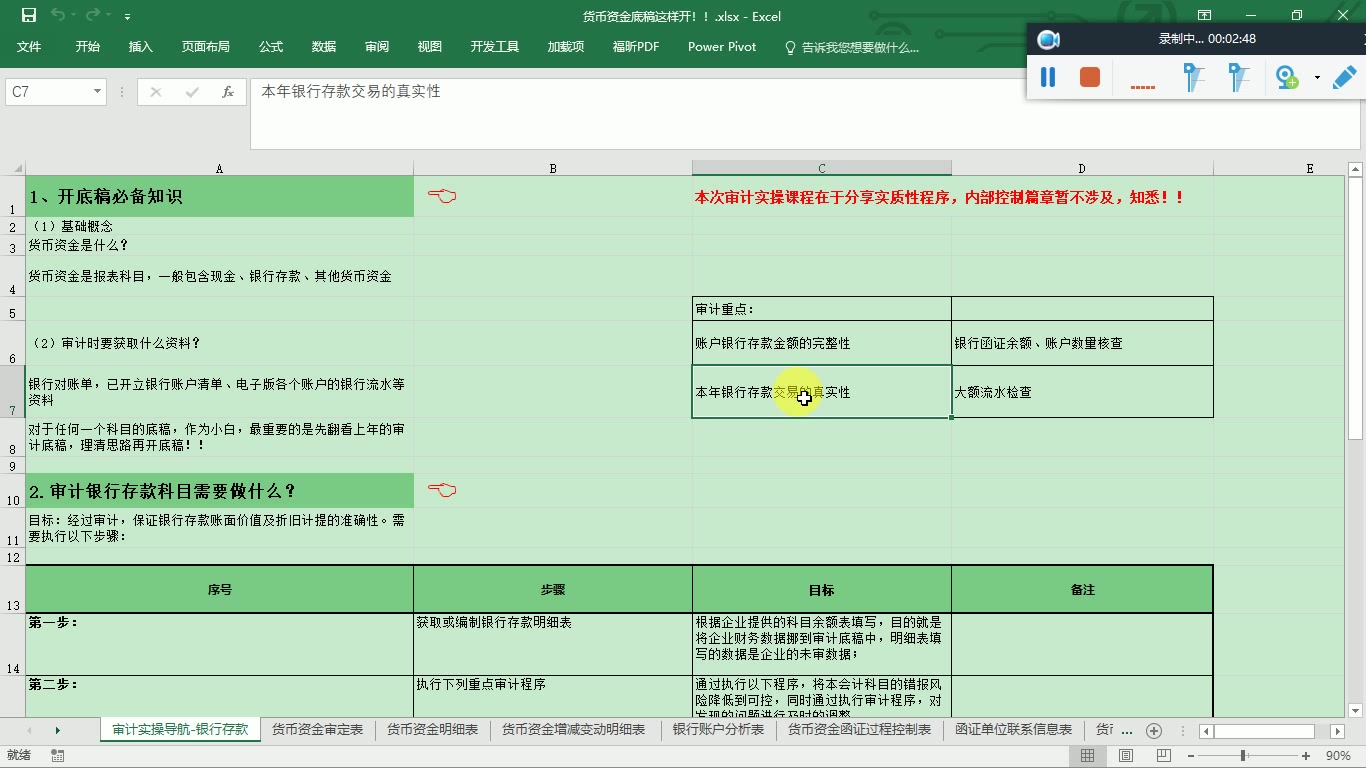Switch to Normal view icon

[x=1087, y=756]
